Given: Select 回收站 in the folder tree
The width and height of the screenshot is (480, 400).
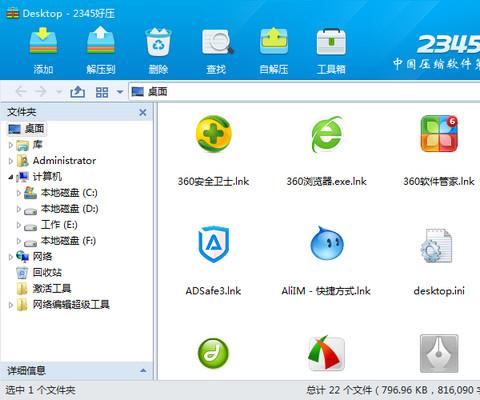Looking at the screenshot, I should [x=47, y=272].
